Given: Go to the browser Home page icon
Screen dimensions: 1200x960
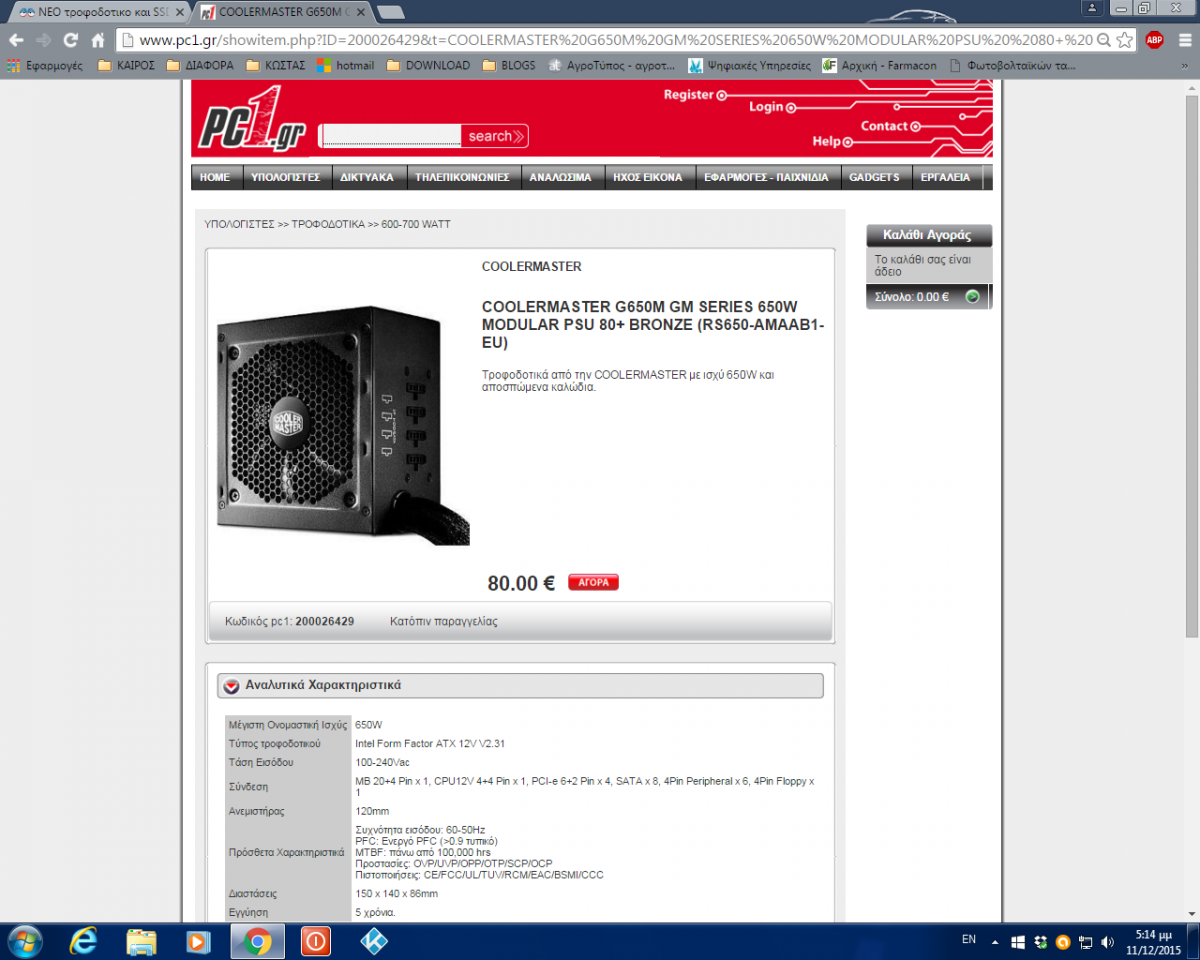Looking at the screenshot, I should click(97, 40).
